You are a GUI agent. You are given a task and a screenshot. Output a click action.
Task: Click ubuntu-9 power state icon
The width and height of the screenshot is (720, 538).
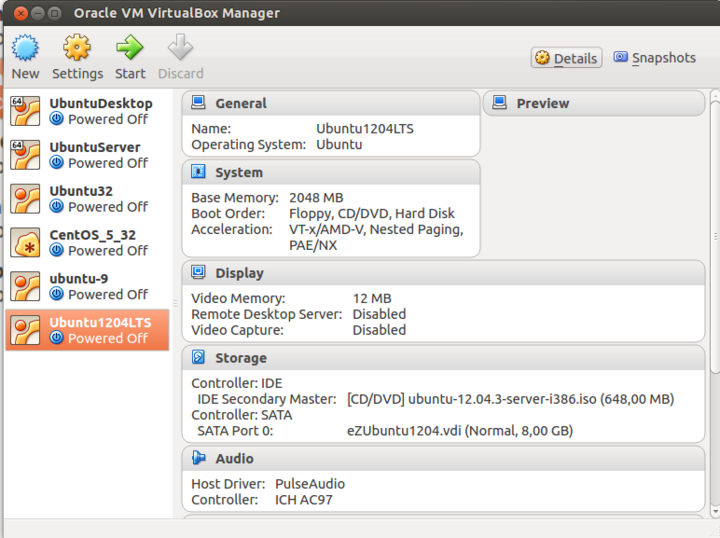click(56, 294)
